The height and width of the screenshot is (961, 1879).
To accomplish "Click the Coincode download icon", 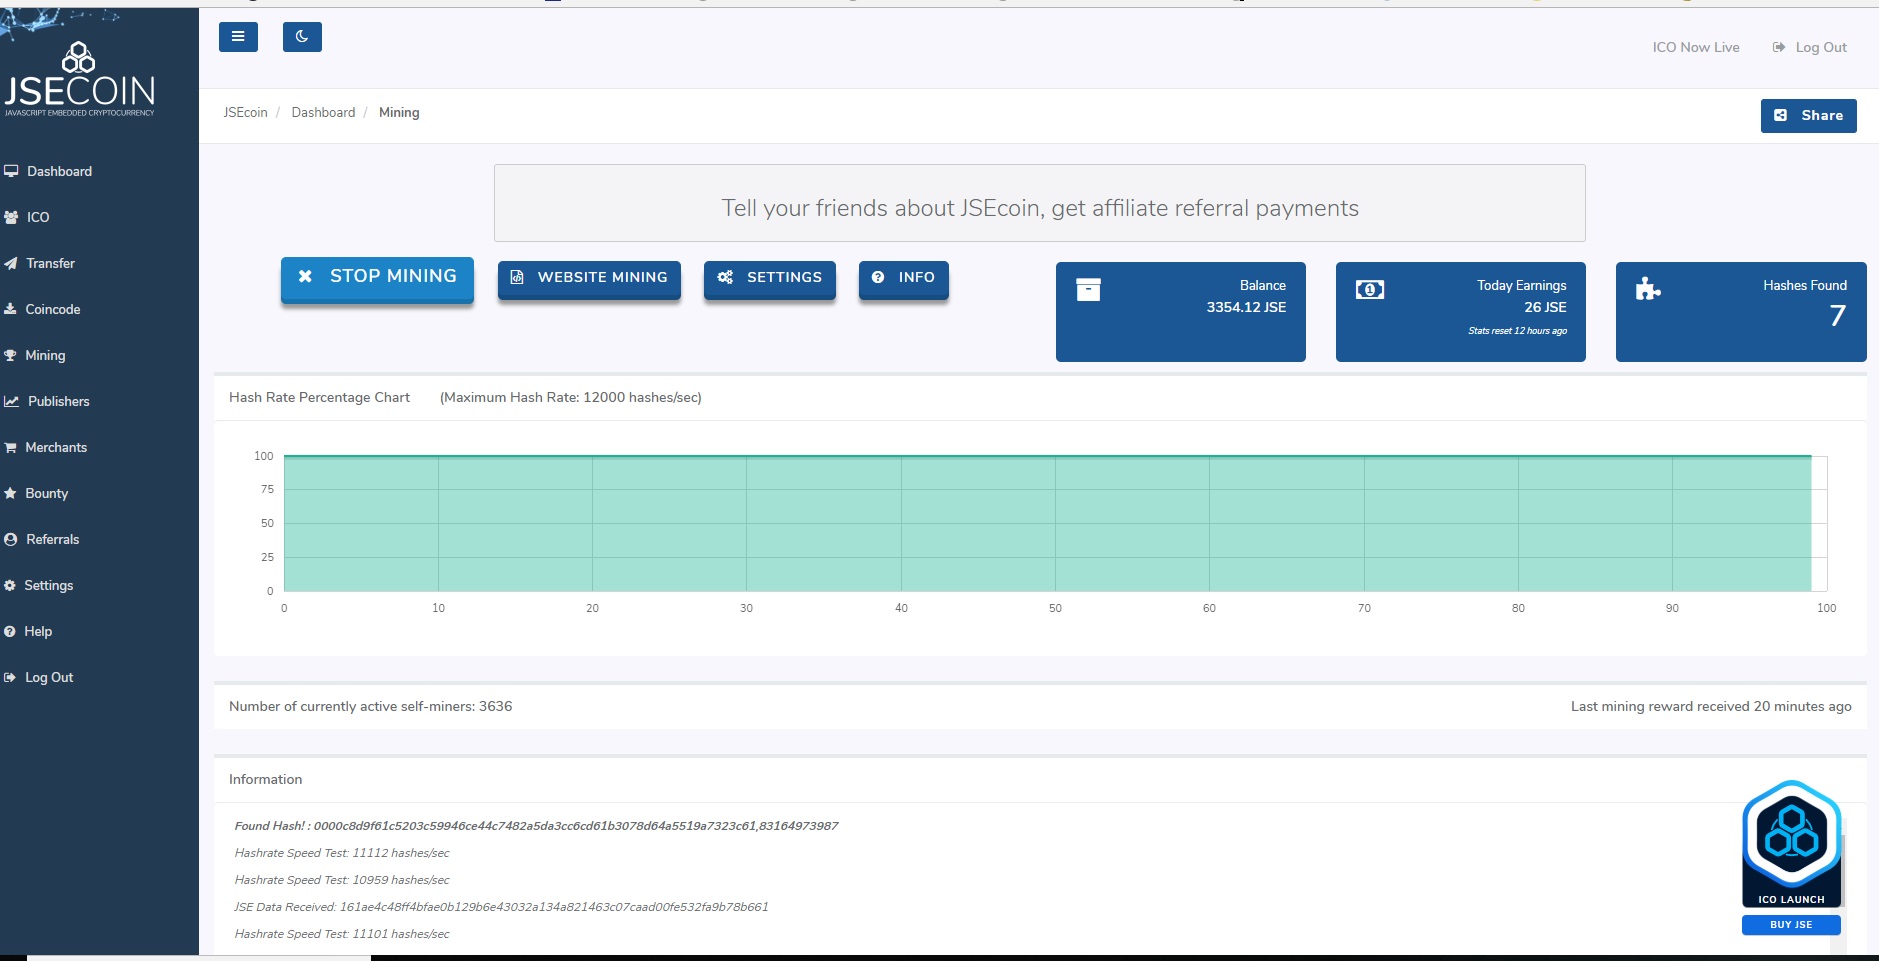I will pos(10,309).
